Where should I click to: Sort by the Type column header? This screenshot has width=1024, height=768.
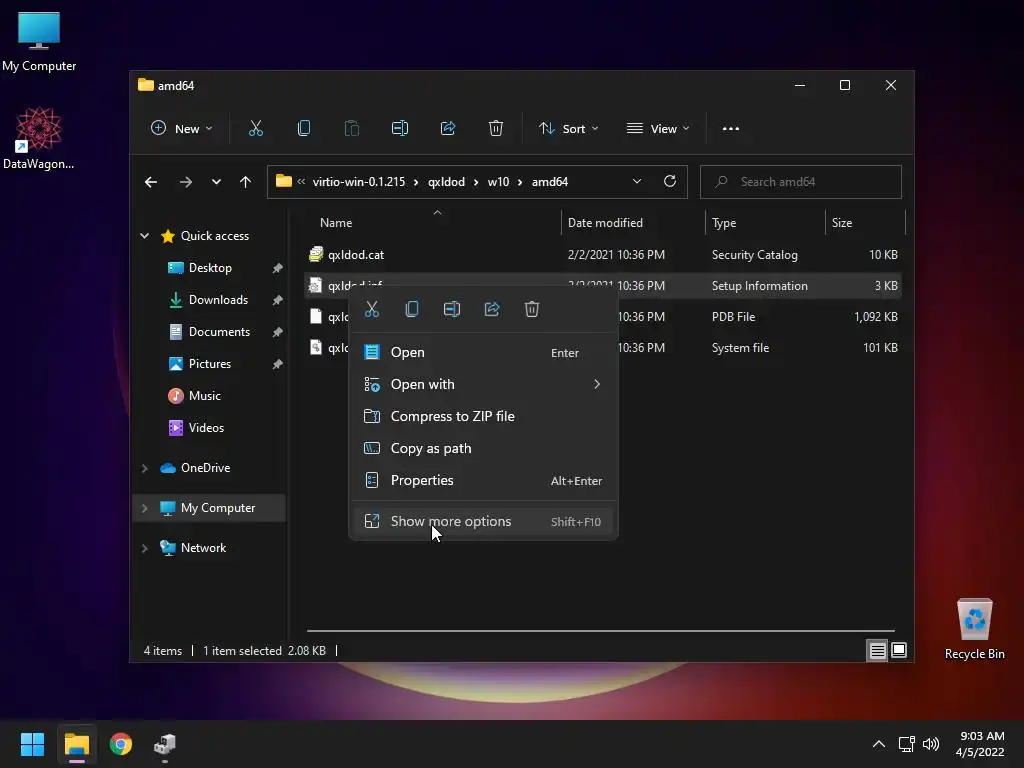point(765,223)
